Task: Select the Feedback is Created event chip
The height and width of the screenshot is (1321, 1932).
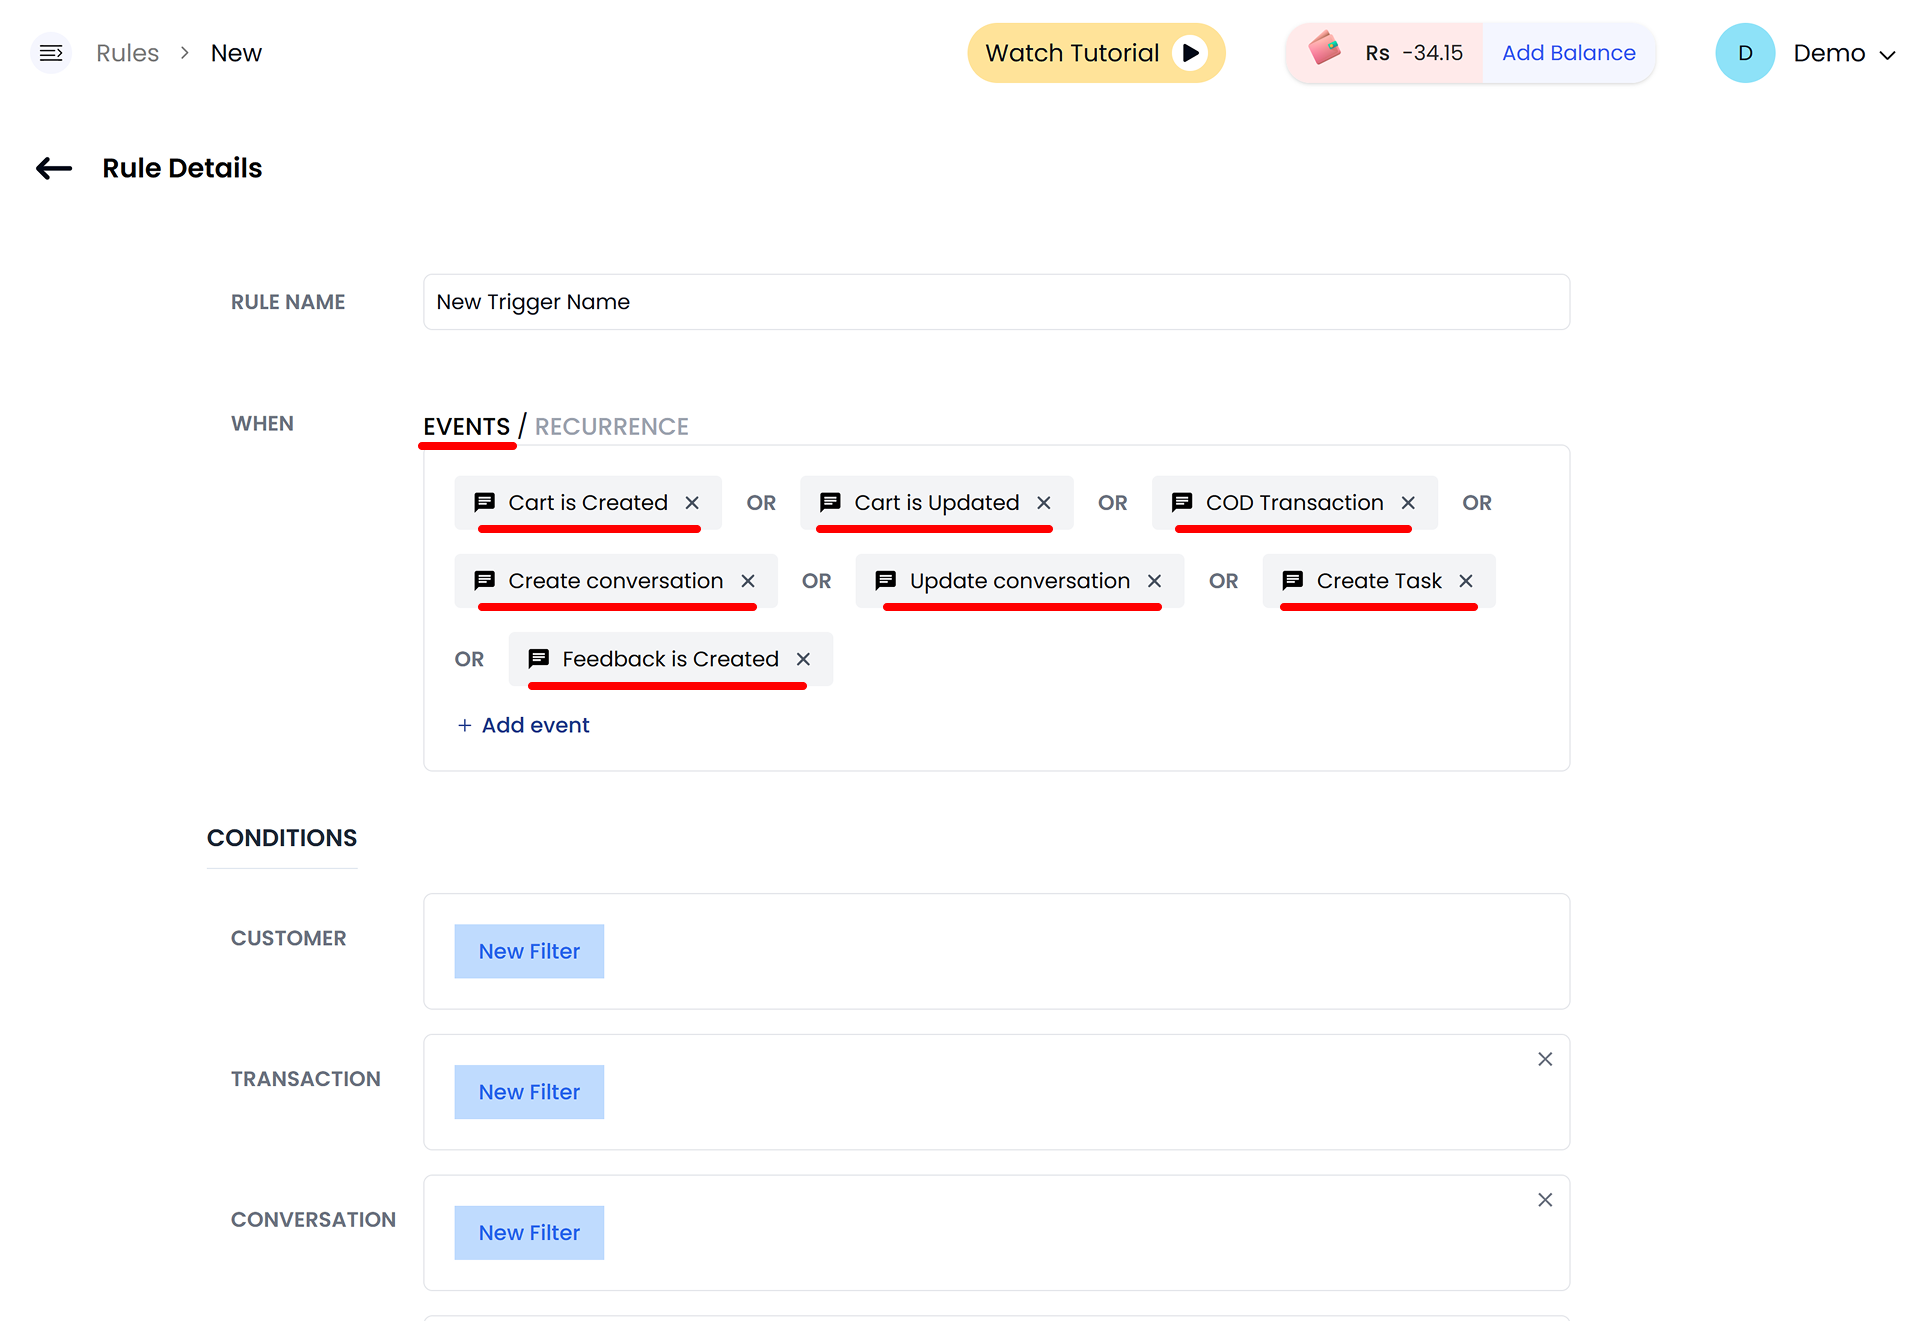Action: tap(671, 659)
